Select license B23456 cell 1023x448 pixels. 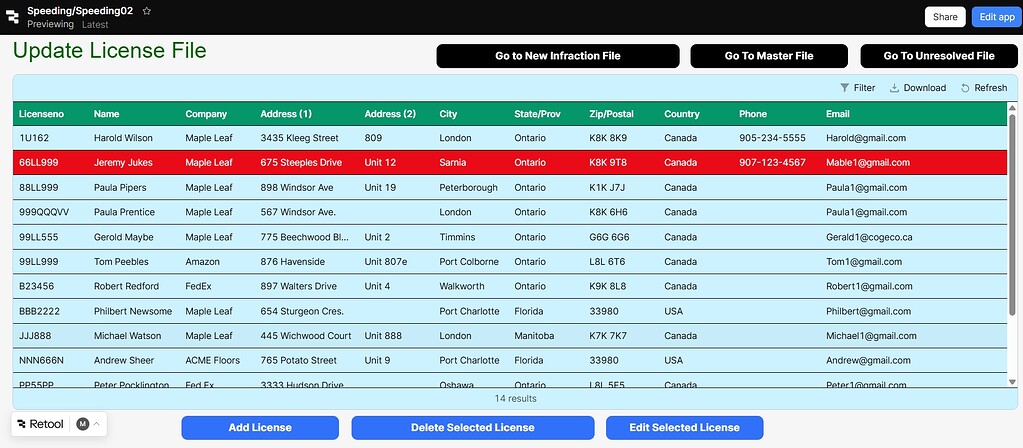[x=37, y=286]
